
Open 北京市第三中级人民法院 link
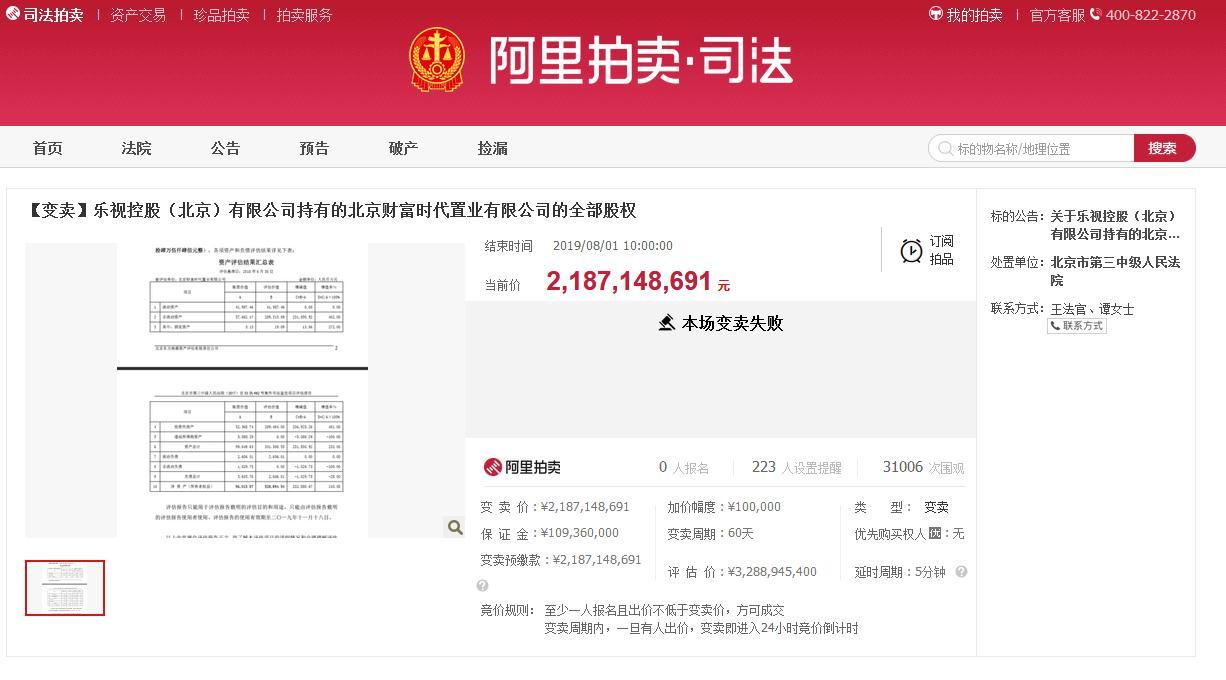1115,271
